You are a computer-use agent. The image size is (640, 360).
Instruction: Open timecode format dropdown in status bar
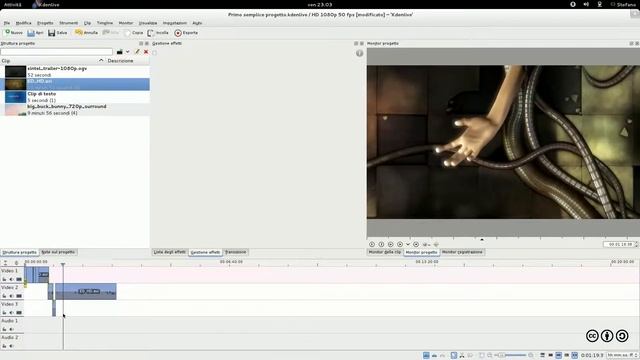coord(622,356)
